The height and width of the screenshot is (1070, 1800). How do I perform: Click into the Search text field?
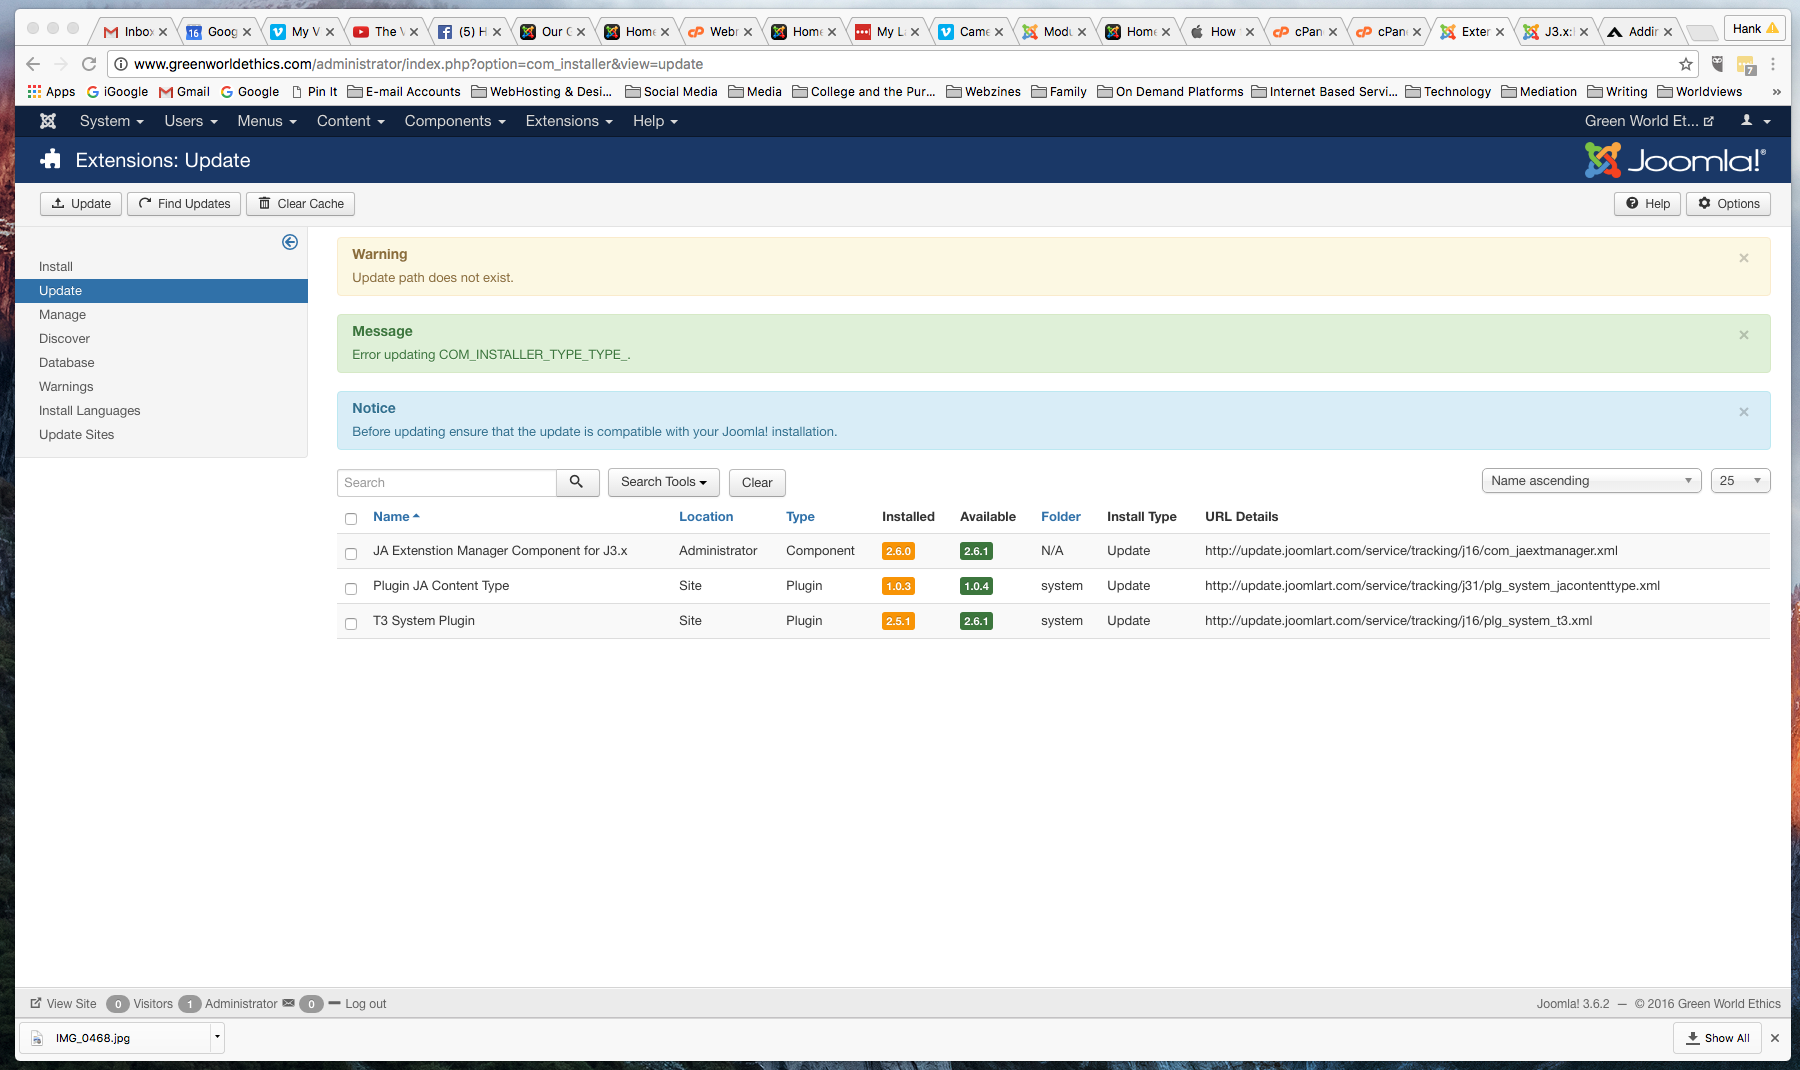pyautogui.click(x=447, y=482)
